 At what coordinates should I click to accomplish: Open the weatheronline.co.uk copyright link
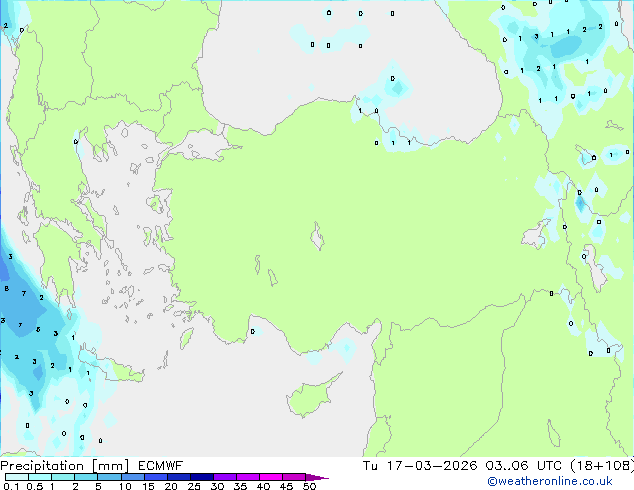tap(549, 481)
